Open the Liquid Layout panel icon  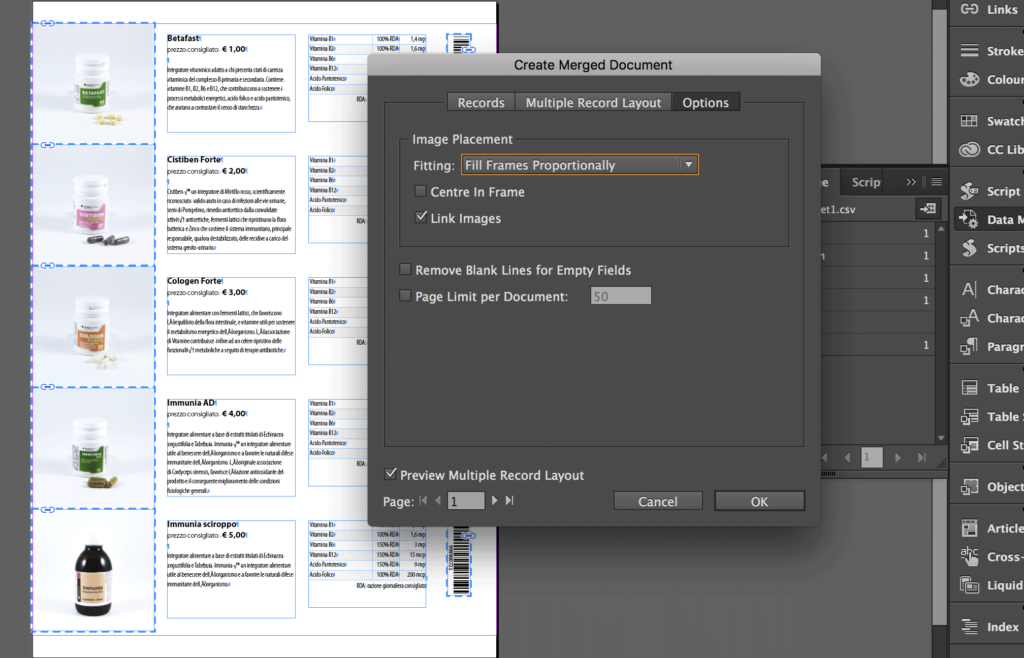coord(969,585)
